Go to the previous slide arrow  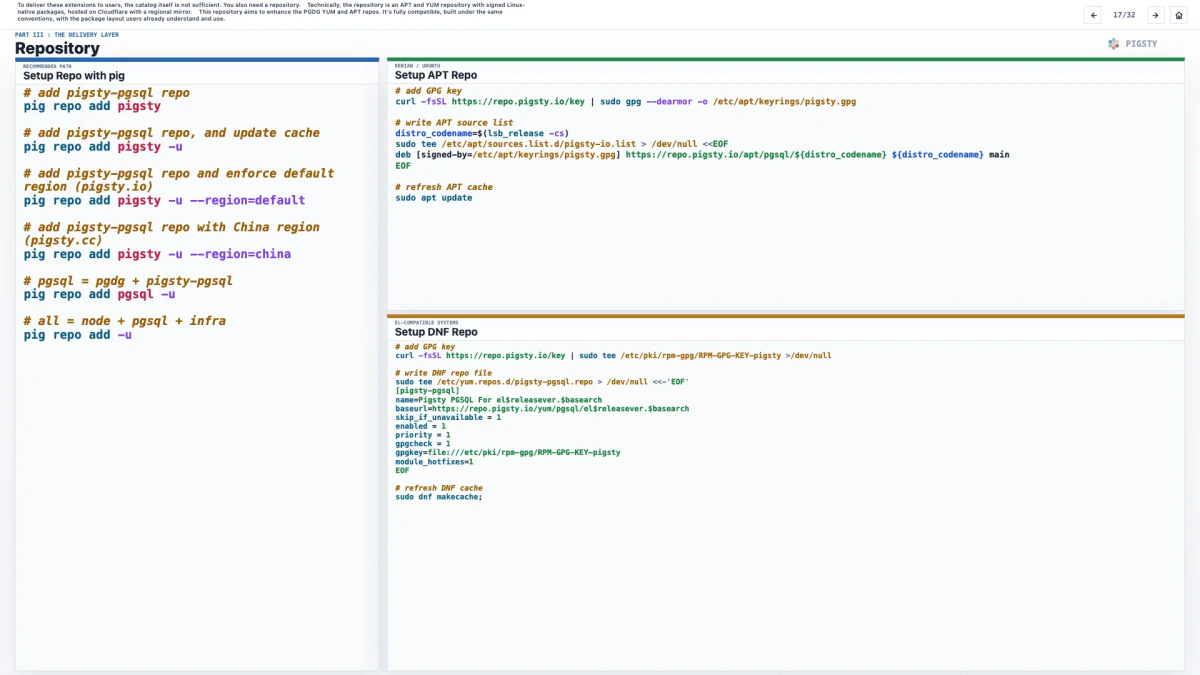point(1093,15)
